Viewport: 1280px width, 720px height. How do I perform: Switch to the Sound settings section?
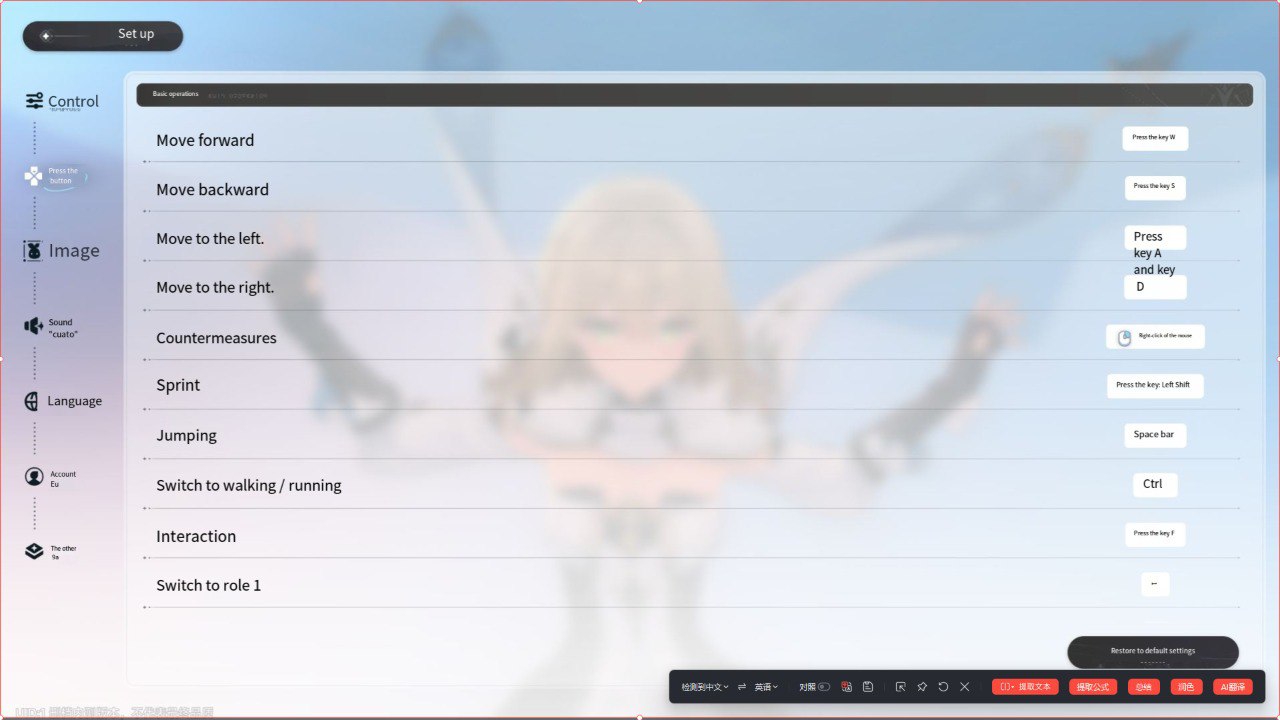click(51, 327)
